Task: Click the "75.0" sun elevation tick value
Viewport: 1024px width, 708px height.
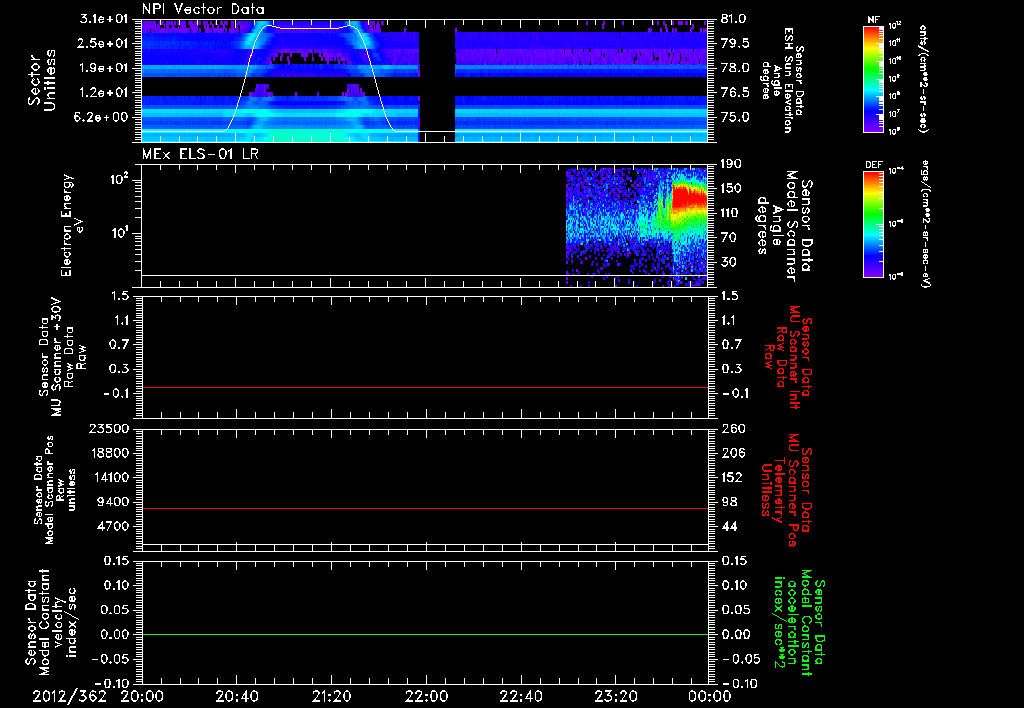Action: pos(735,117)
